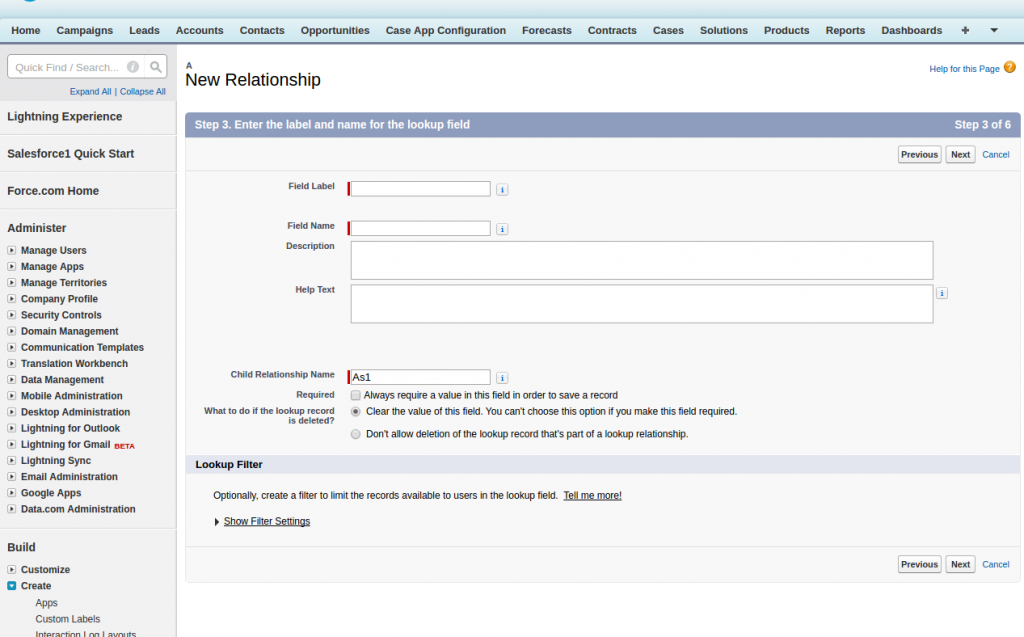The image size is (1024, 637).
Task: Open the Opportunities tab
Action: point(335,31)
